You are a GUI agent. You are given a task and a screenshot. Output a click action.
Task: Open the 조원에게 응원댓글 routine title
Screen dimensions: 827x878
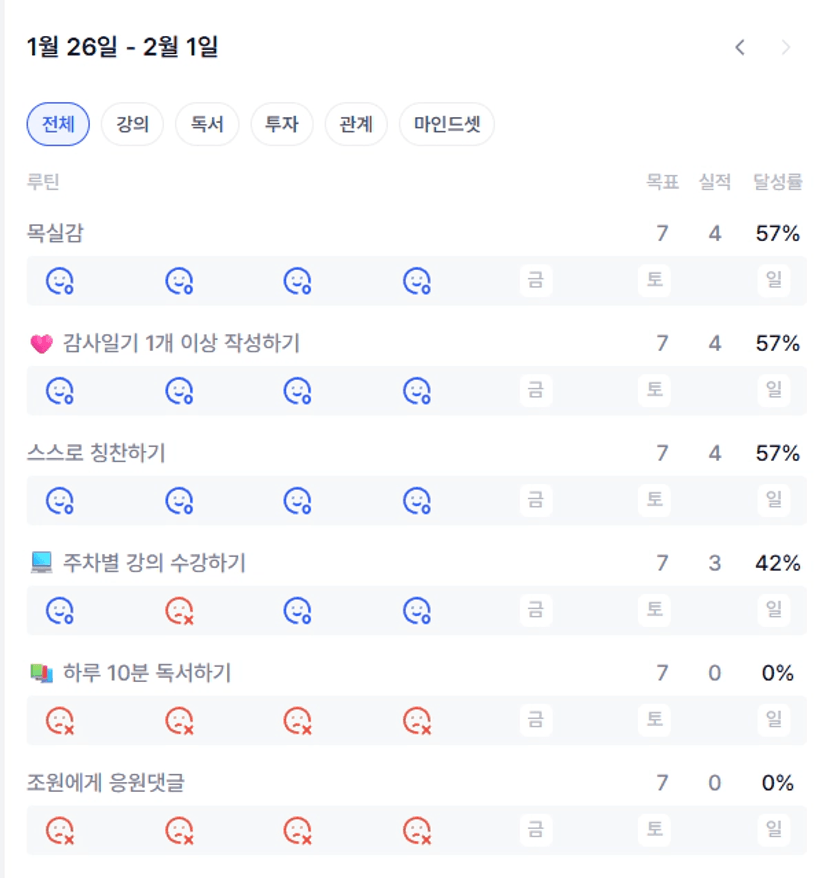[x=105, y=783]
